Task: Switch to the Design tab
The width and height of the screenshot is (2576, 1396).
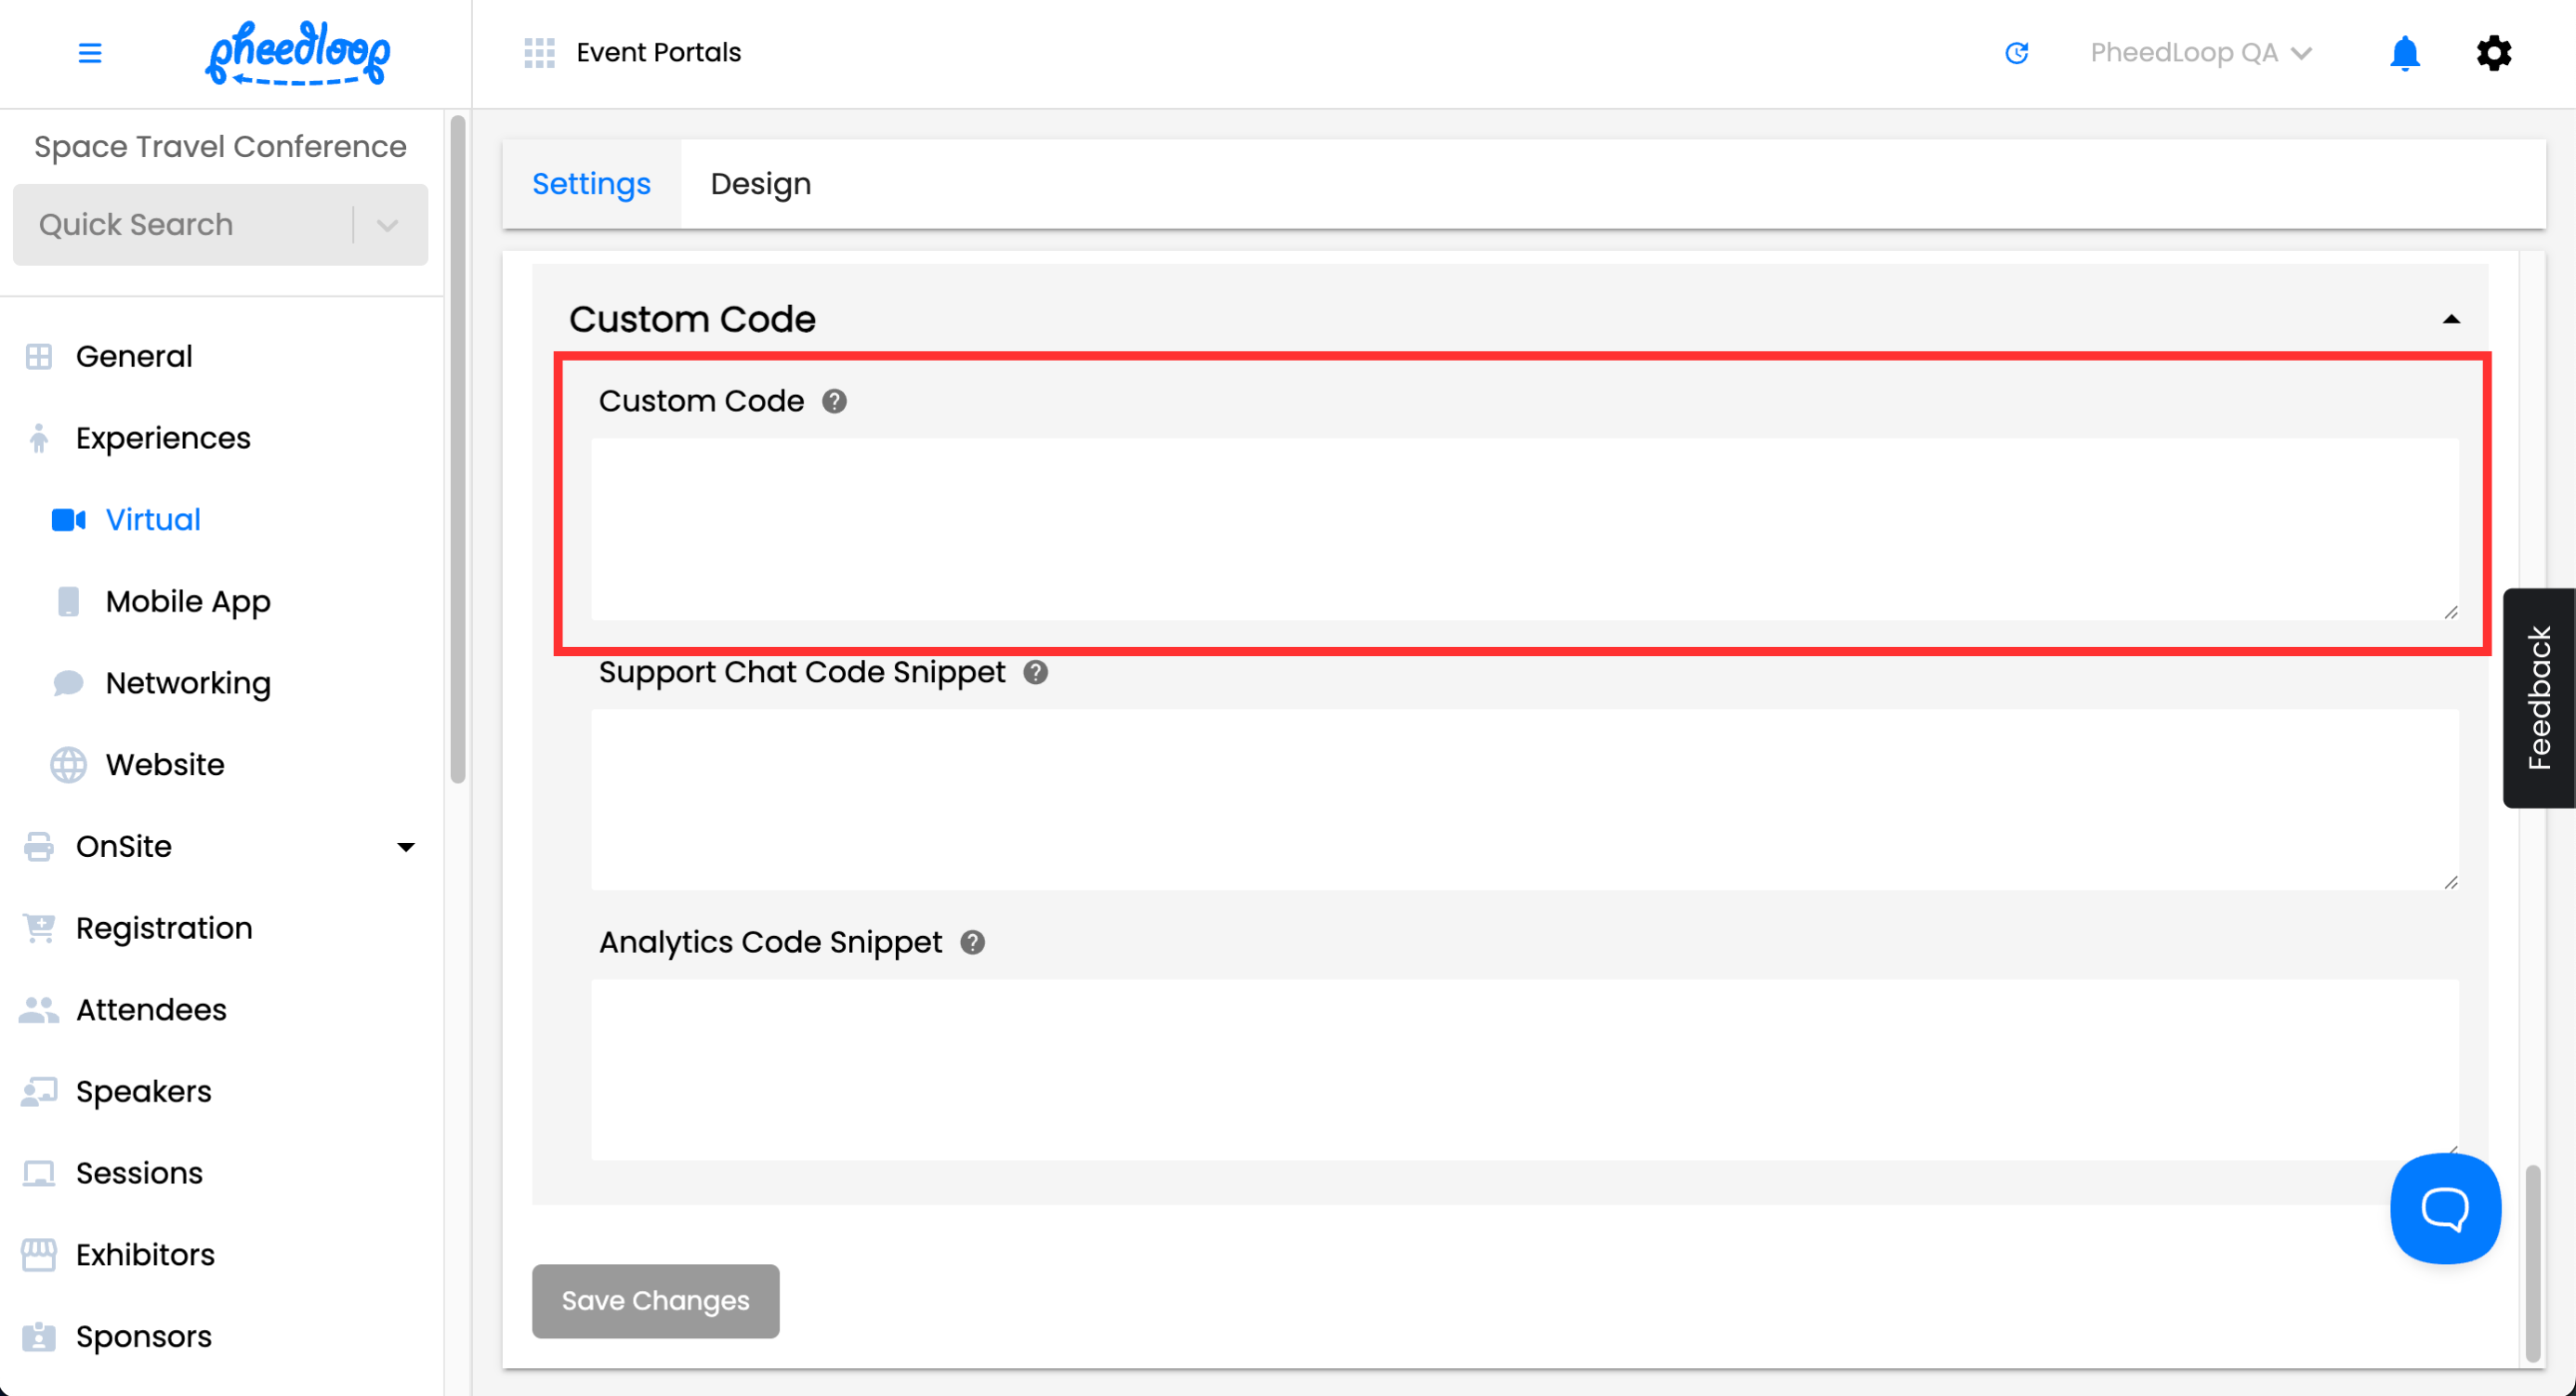Action: (x=760, y=184)
